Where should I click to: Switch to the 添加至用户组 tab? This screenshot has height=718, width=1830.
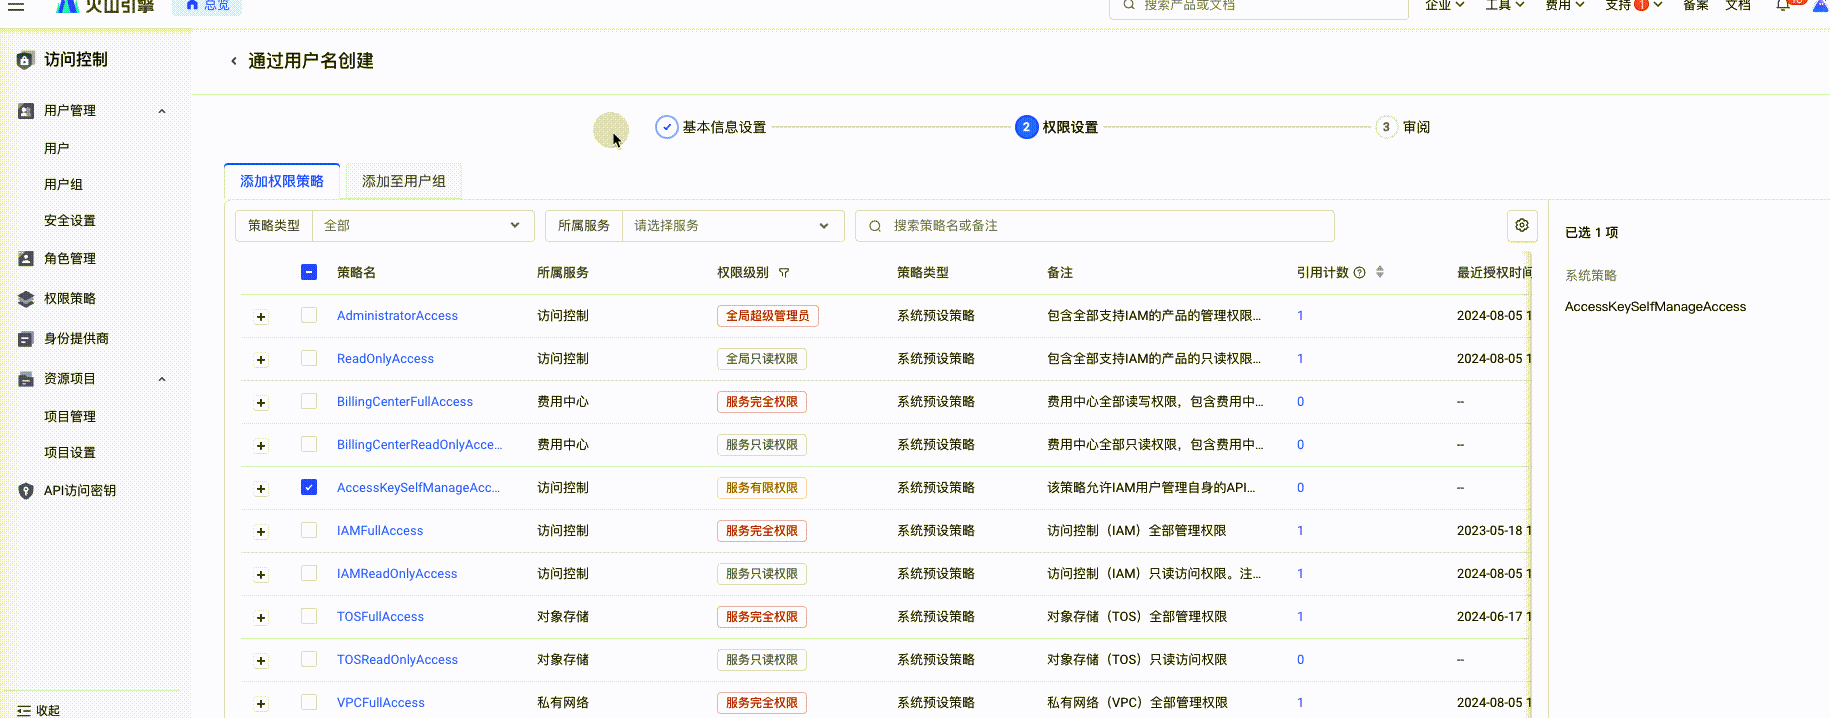tap(404, 181)
